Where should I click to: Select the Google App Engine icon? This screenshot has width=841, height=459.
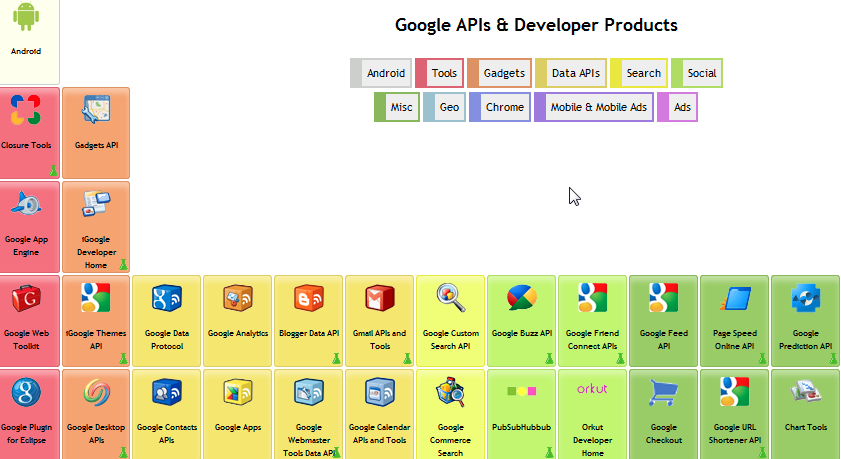26,204
